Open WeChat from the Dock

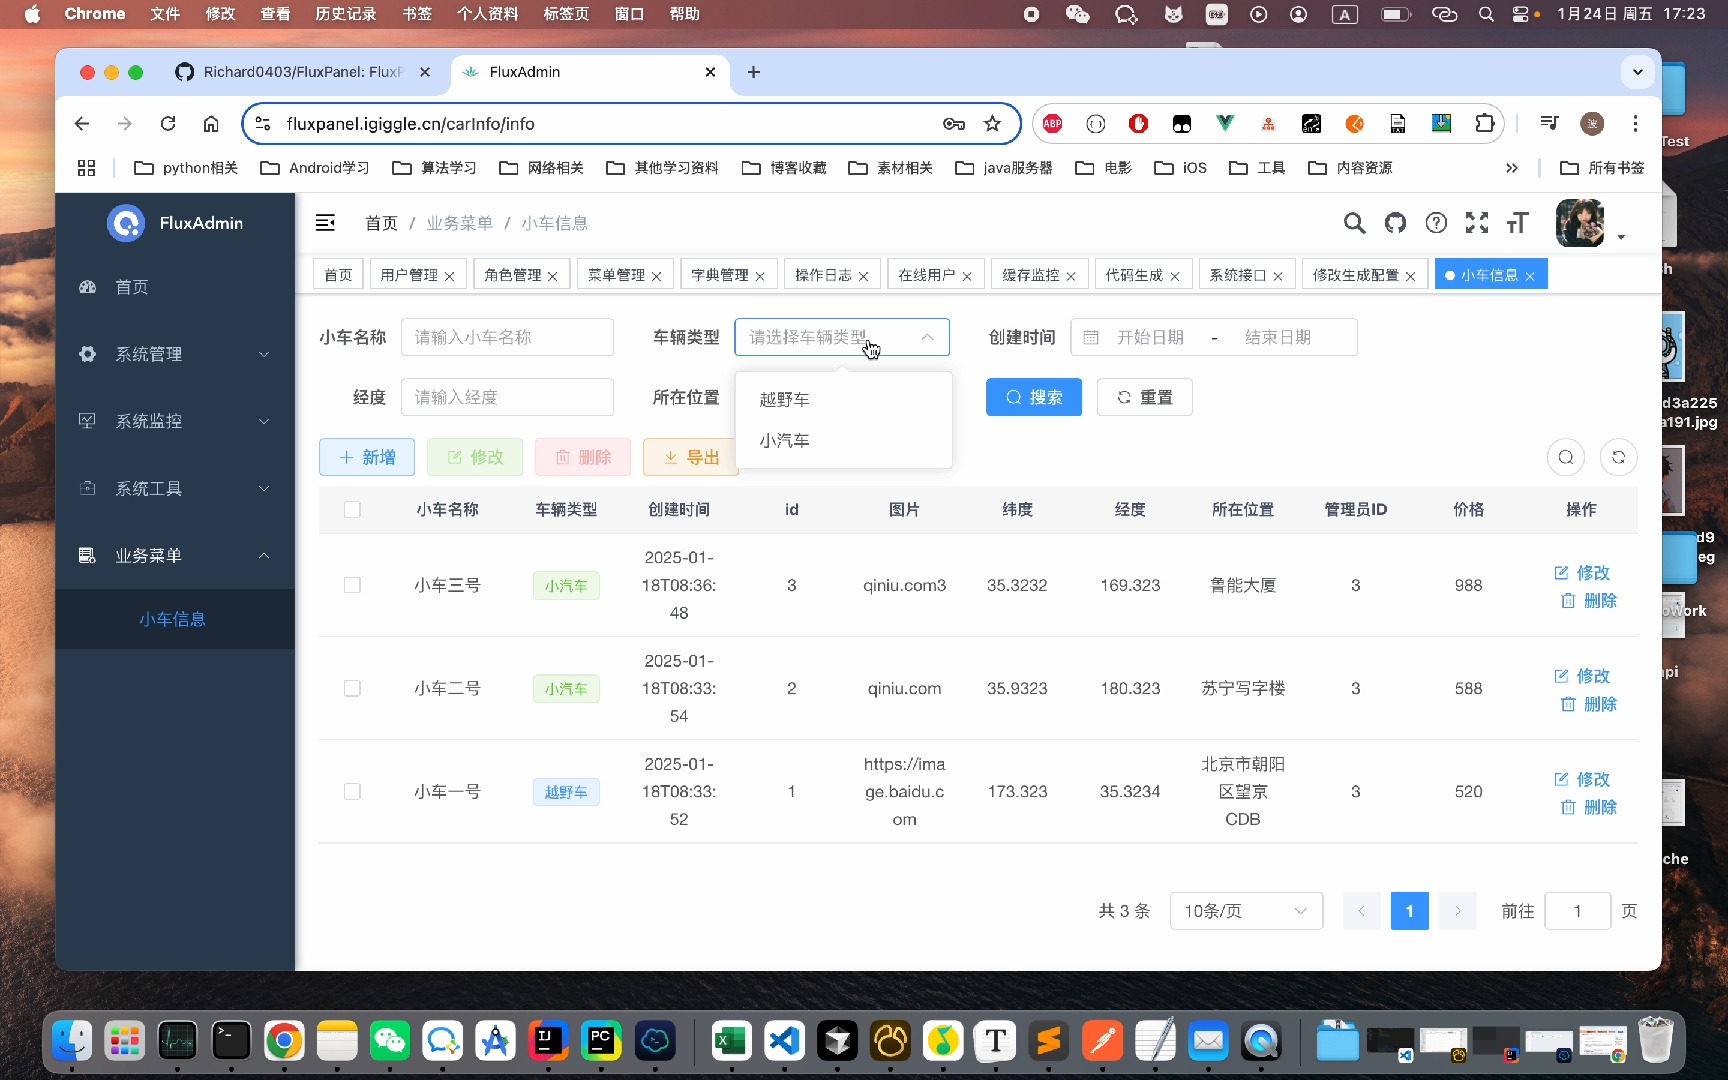tap(390, 1041)
